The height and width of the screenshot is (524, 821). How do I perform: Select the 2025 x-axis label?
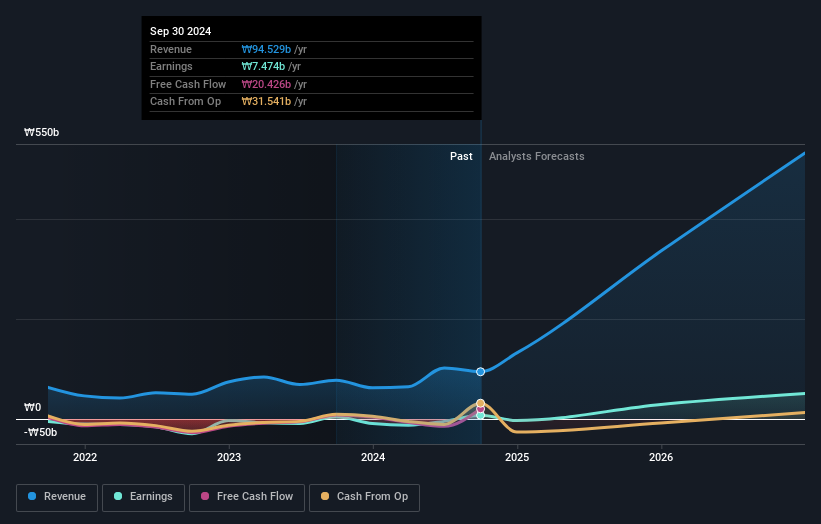[517, 457]
